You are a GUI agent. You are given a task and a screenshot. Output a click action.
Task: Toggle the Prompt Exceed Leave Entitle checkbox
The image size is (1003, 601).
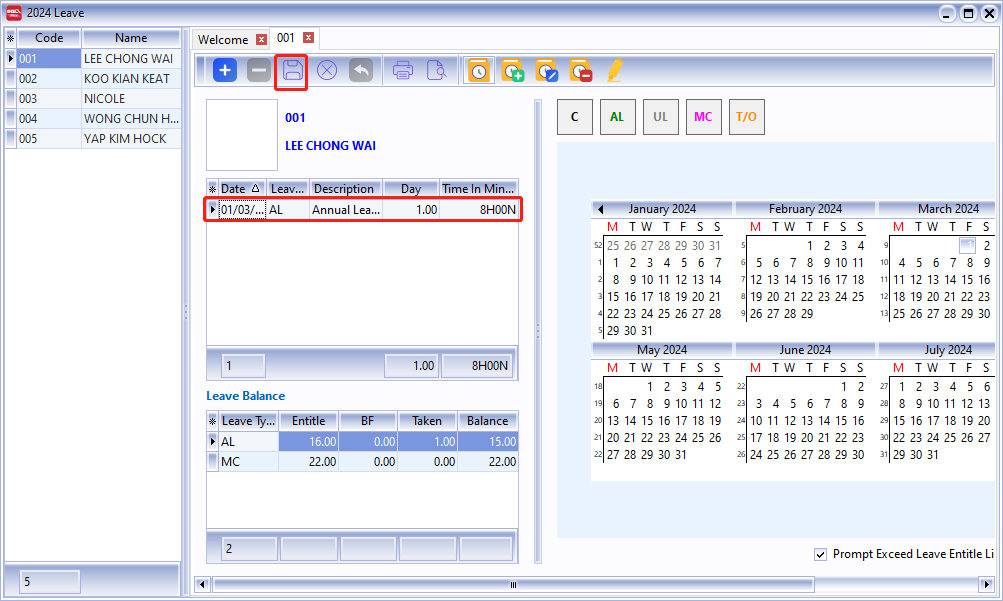pyautogui.click(x=821, y=554)
